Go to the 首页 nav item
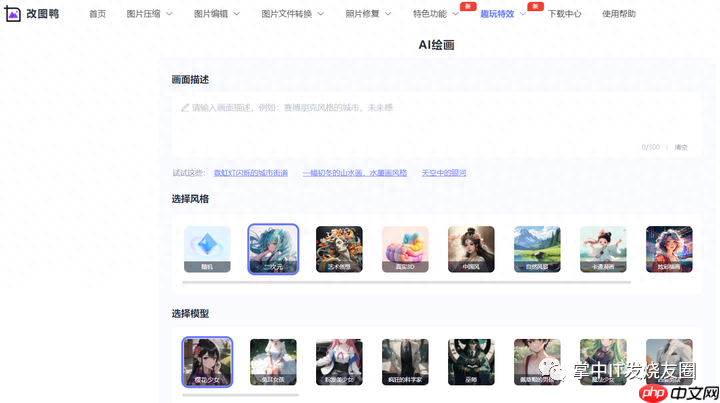Viewport: 720px width, 403px height. (97, 14)
